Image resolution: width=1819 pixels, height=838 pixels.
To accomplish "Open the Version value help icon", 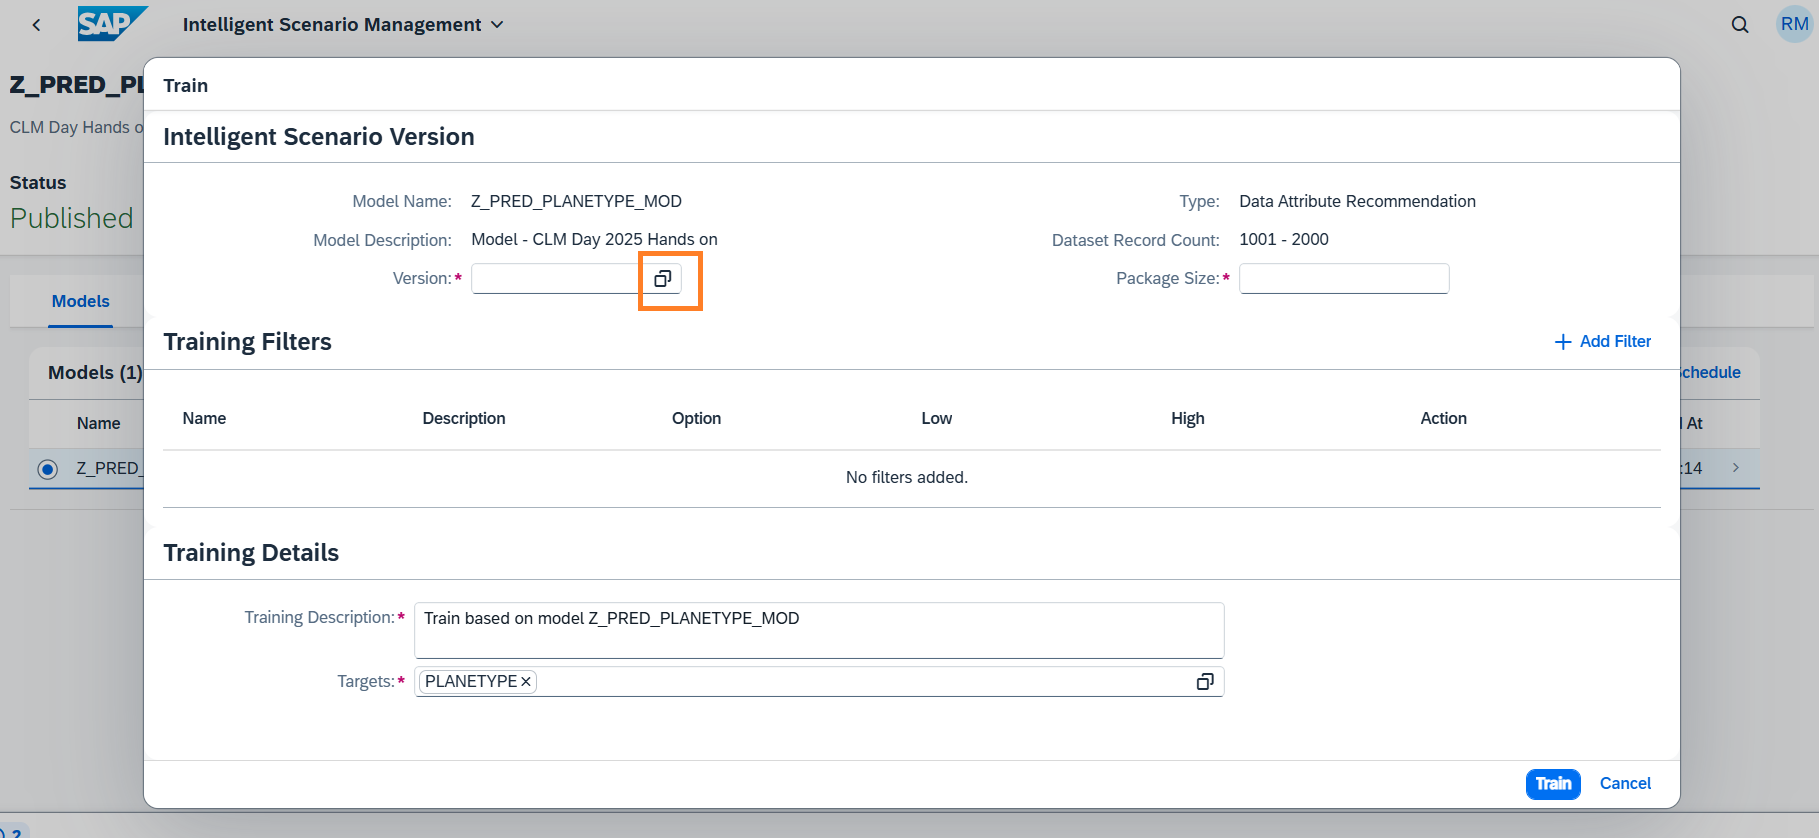I will (x=662, y=279).
